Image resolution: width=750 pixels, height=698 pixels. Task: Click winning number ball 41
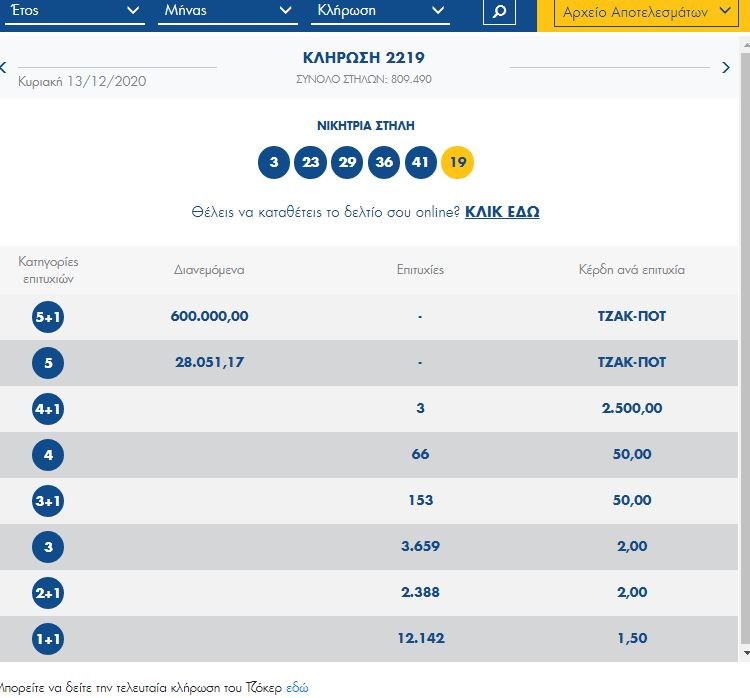(x=421, y=162)
